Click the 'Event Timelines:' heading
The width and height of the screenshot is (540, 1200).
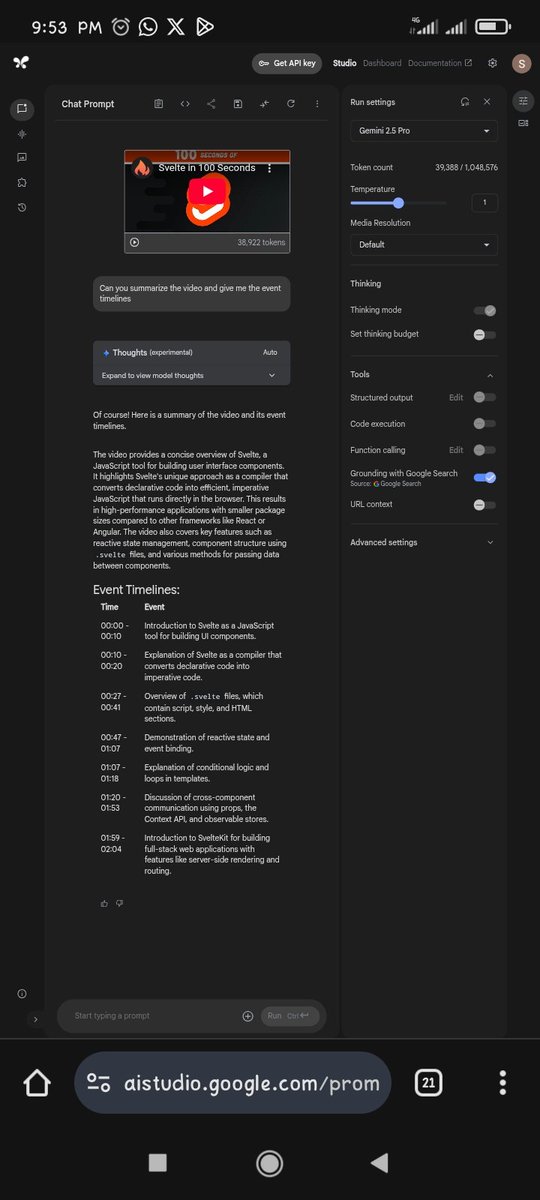pyautogui.click(x=136, y=589)
